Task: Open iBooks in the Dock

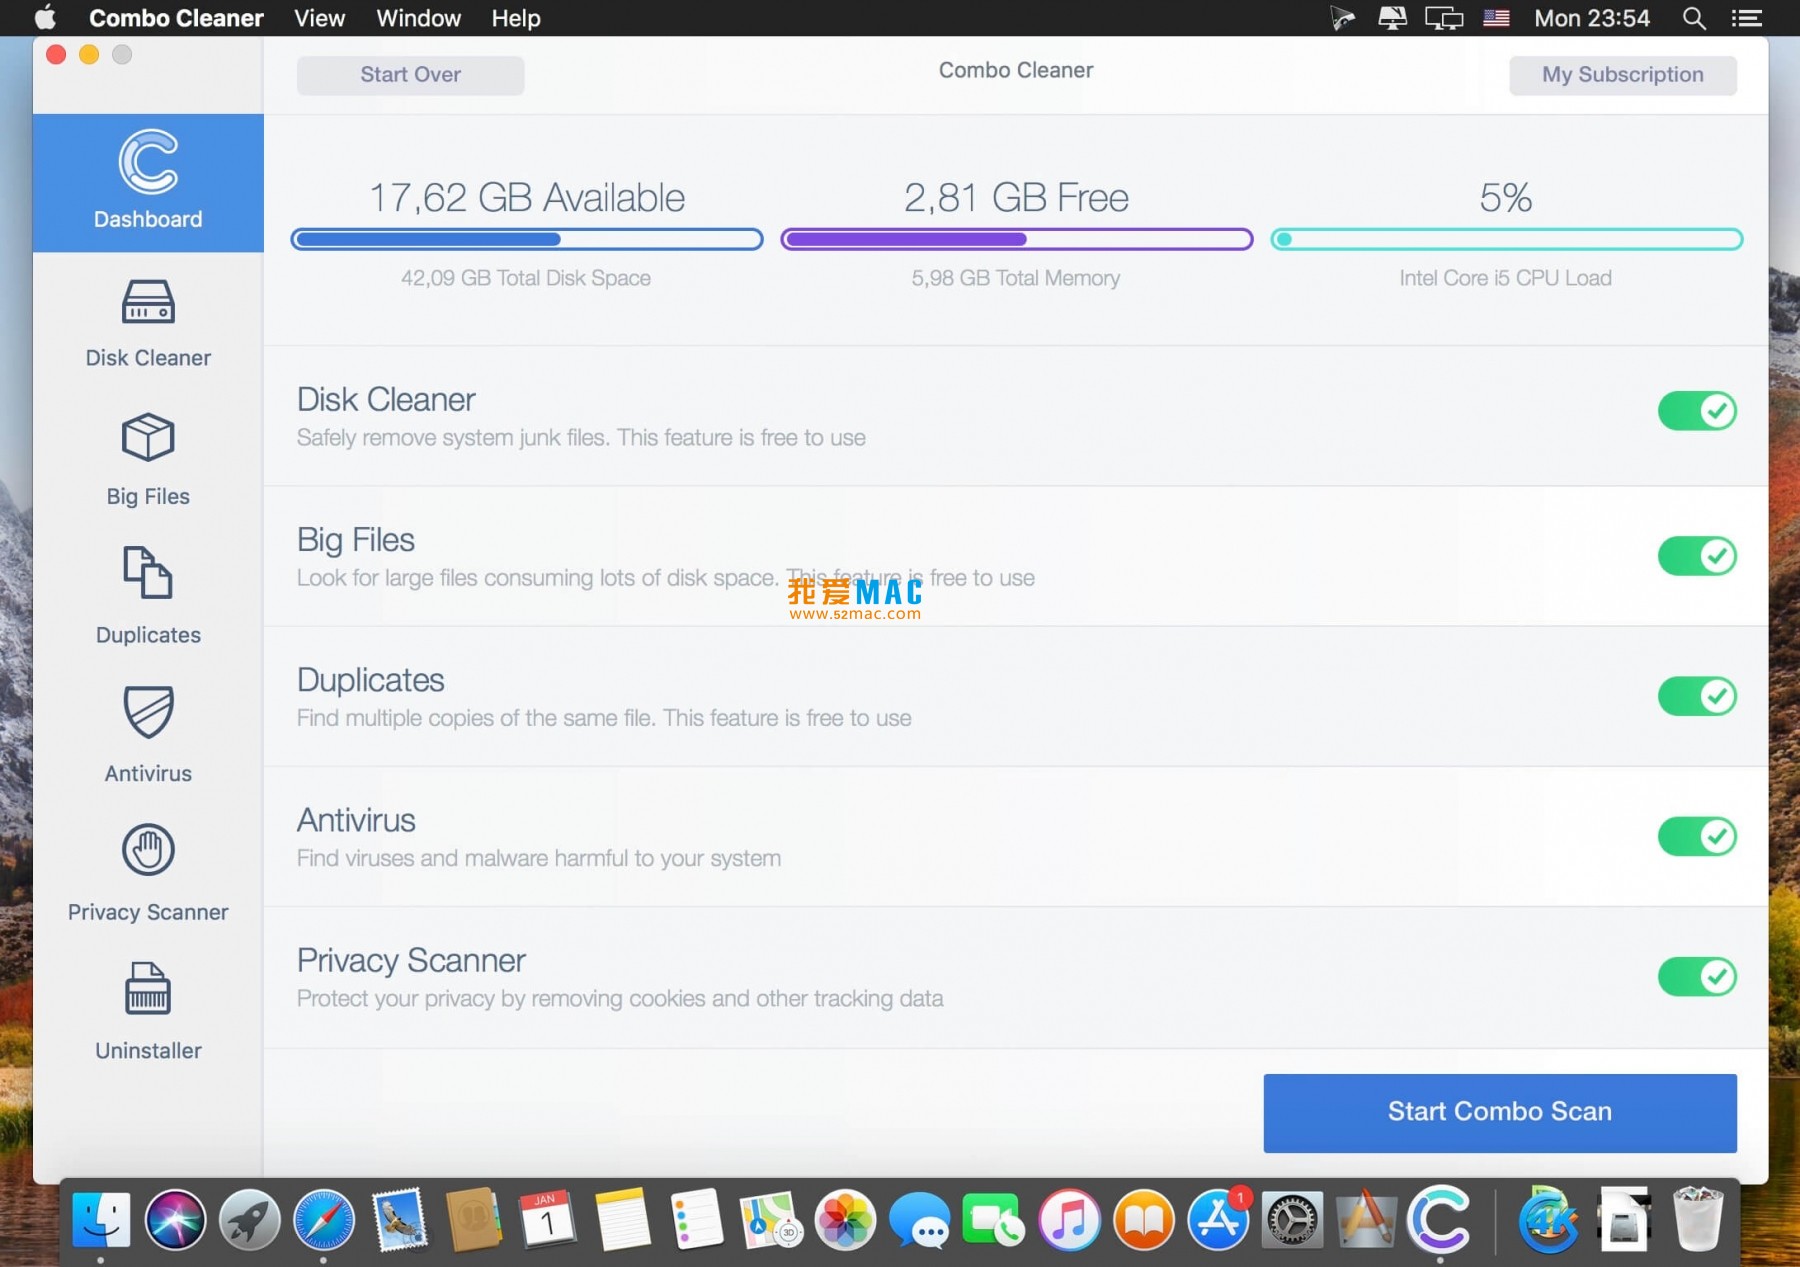Action: click(x=1144, y=1220)
